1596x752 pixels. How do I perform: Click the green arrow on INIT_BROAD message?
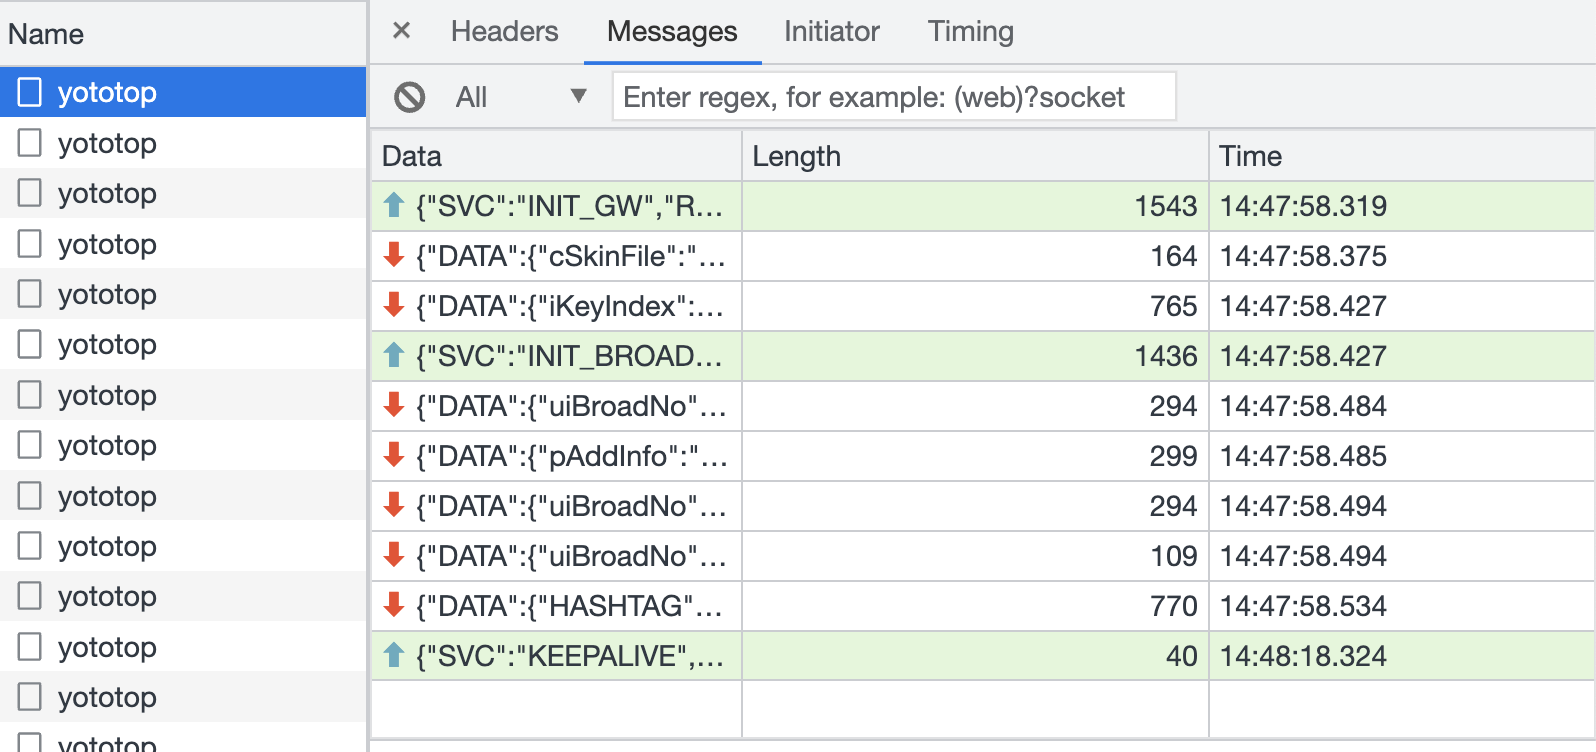pos(394,356)
